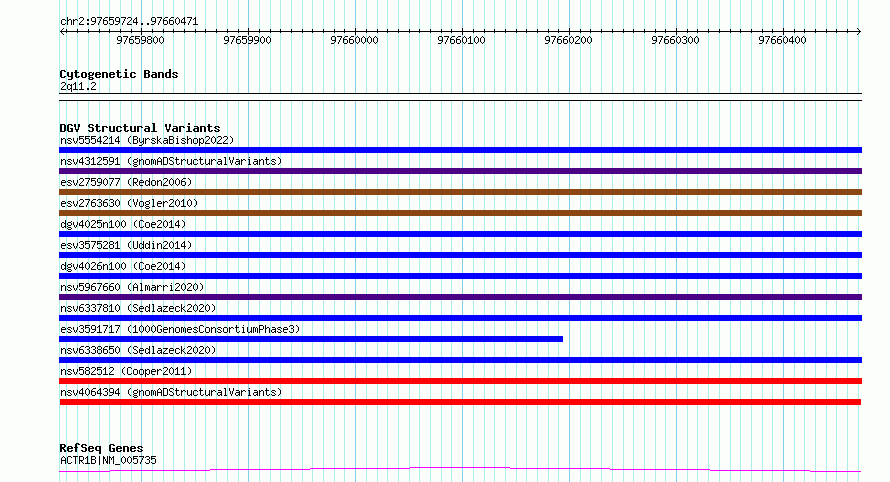The height and width of the screenshot is (482, 890).
Task: Click the Cytogenetic Bands track title
Action: (119, 74)
